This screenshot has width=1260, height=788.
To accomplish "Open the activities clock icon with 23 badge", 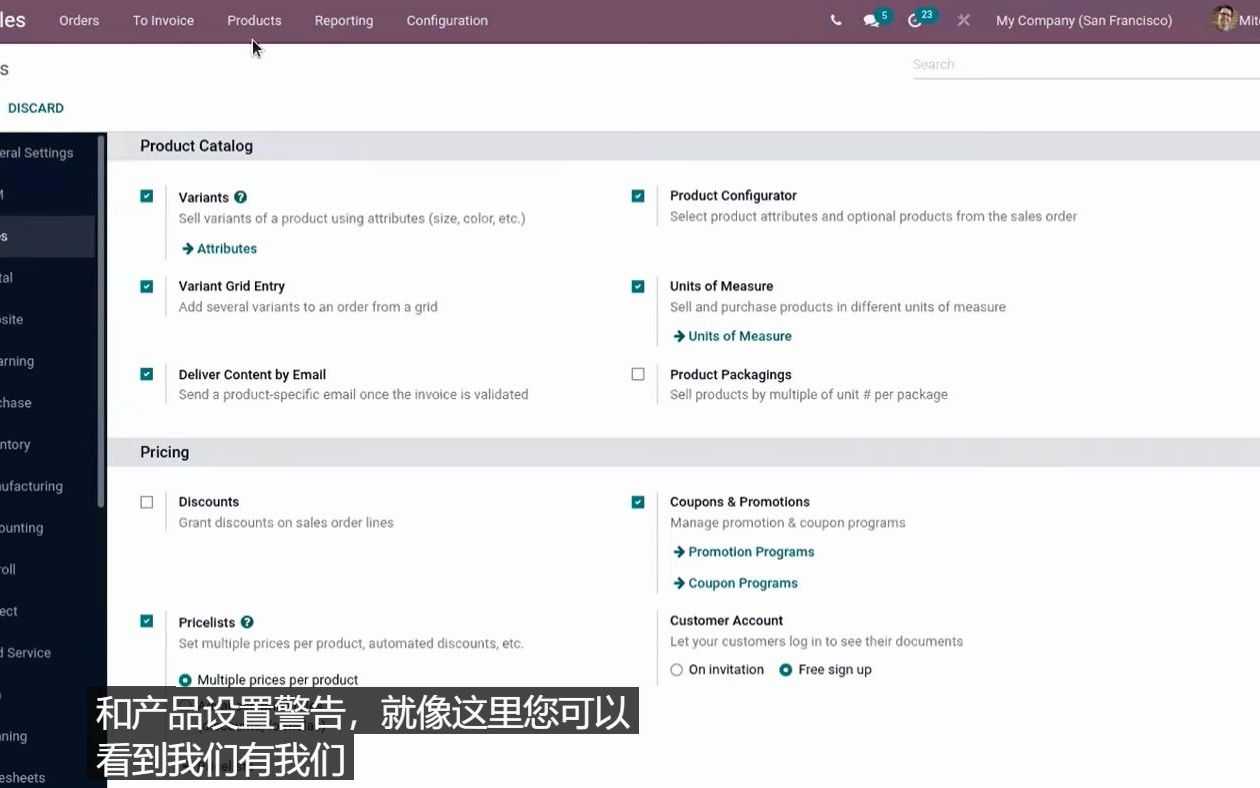I will point(917,20).
